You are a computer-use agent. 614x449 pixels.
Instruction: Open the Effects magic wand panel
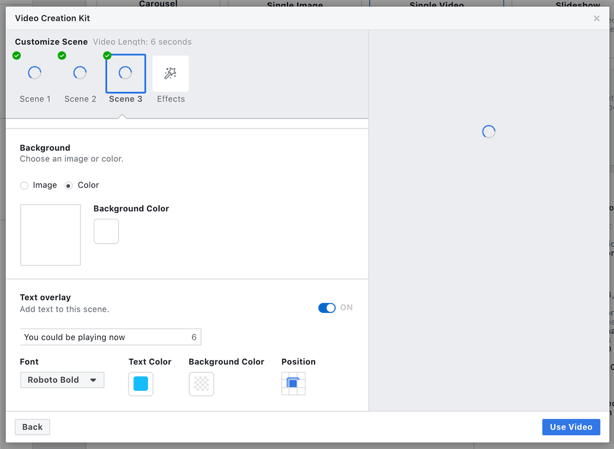170,74
